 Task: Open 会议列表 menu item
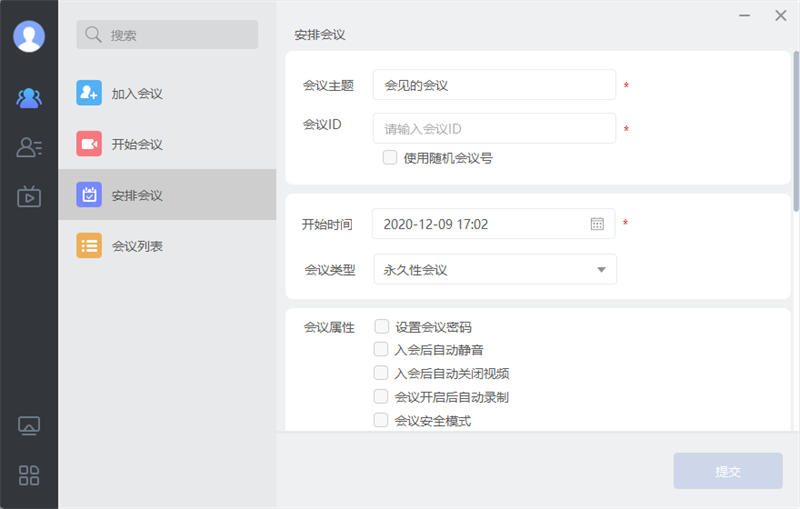pyautogui.click(x=137, y=246)
